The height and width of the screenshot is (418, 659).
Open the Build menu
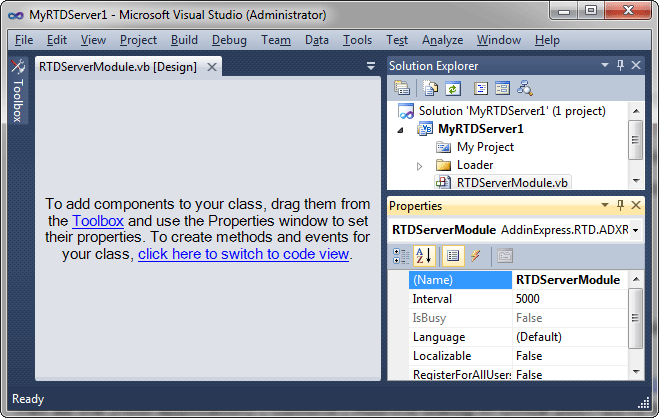184,40
